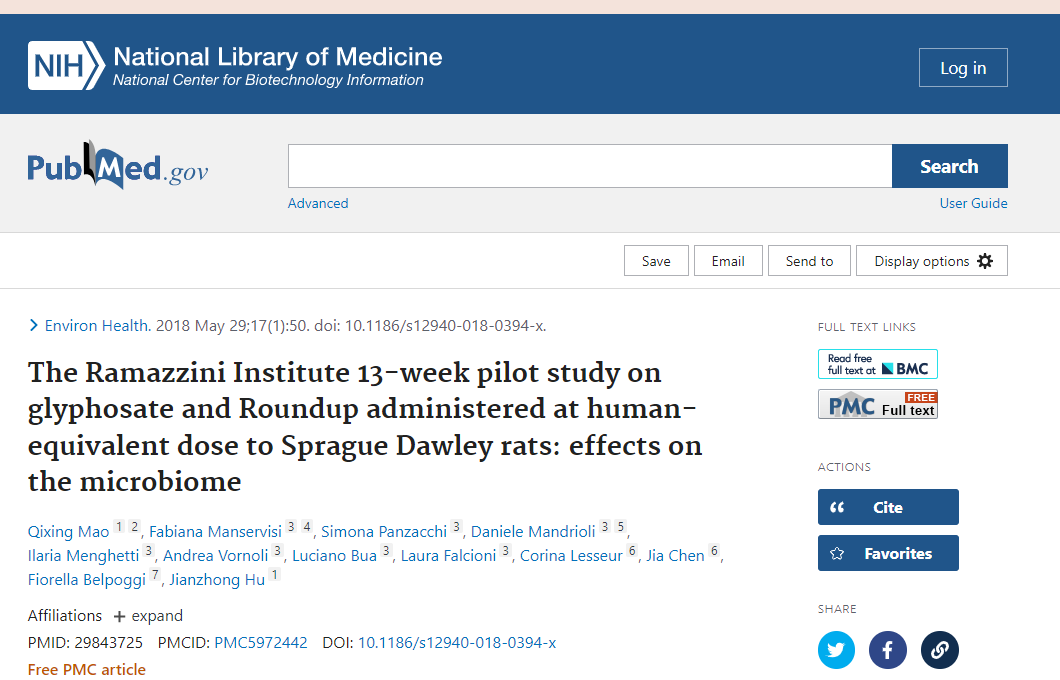The image size is (1060, 680).
Task: Expand the Affiliations section
Action: (x=148, y=616)
